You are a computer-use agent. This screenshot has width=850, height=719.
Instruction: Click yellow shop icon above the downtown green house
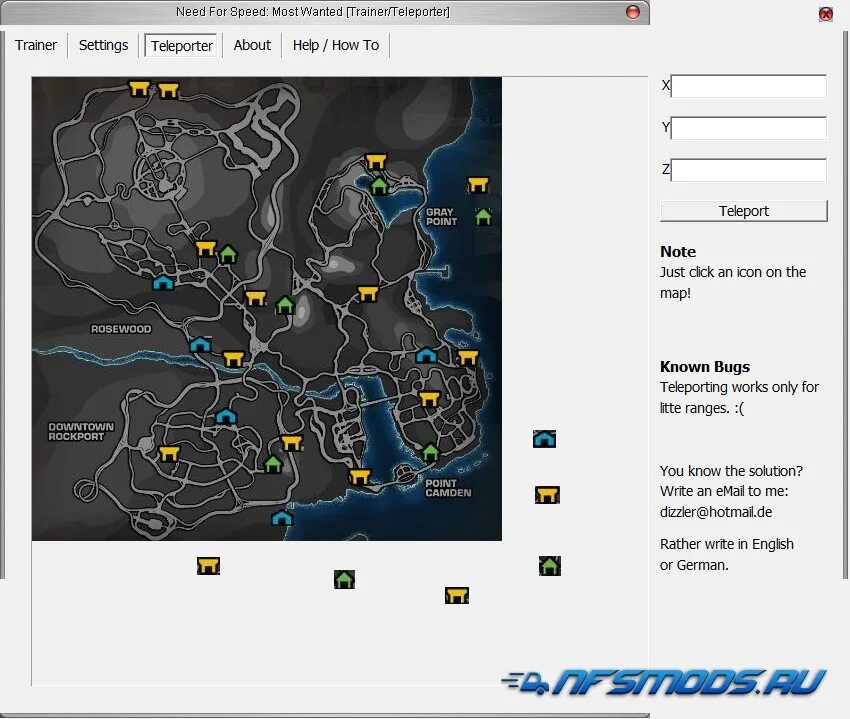point(292,443)
